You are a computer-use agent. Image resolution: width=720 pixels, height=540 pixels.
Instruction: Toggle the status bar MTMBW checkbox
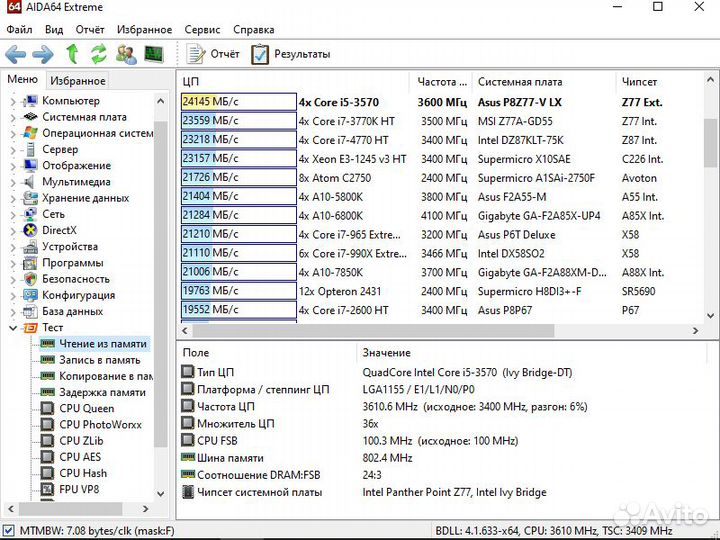pyautogui.click(x=9, y=531)
